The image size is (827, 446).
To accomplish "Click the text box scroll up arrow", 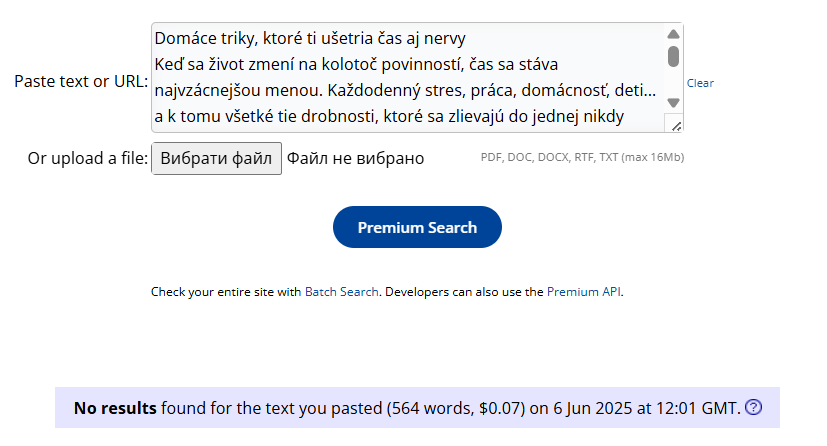I will tap(673, 34).
